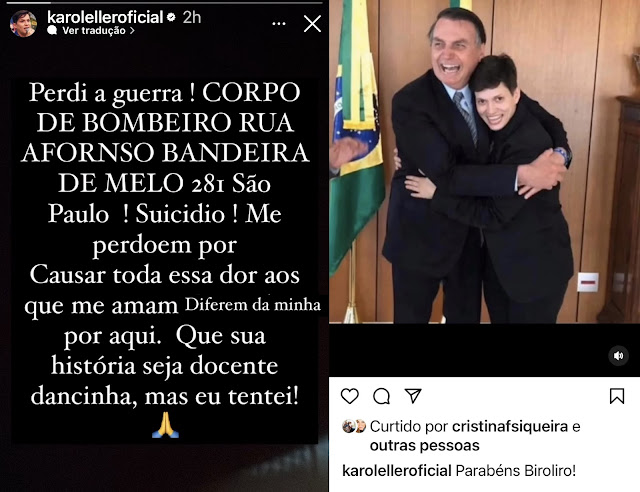Image resolution: width=640 pixels, height=492 pixels.
Task: Open comments via the speech bubble icon
Action: [381, 396]
